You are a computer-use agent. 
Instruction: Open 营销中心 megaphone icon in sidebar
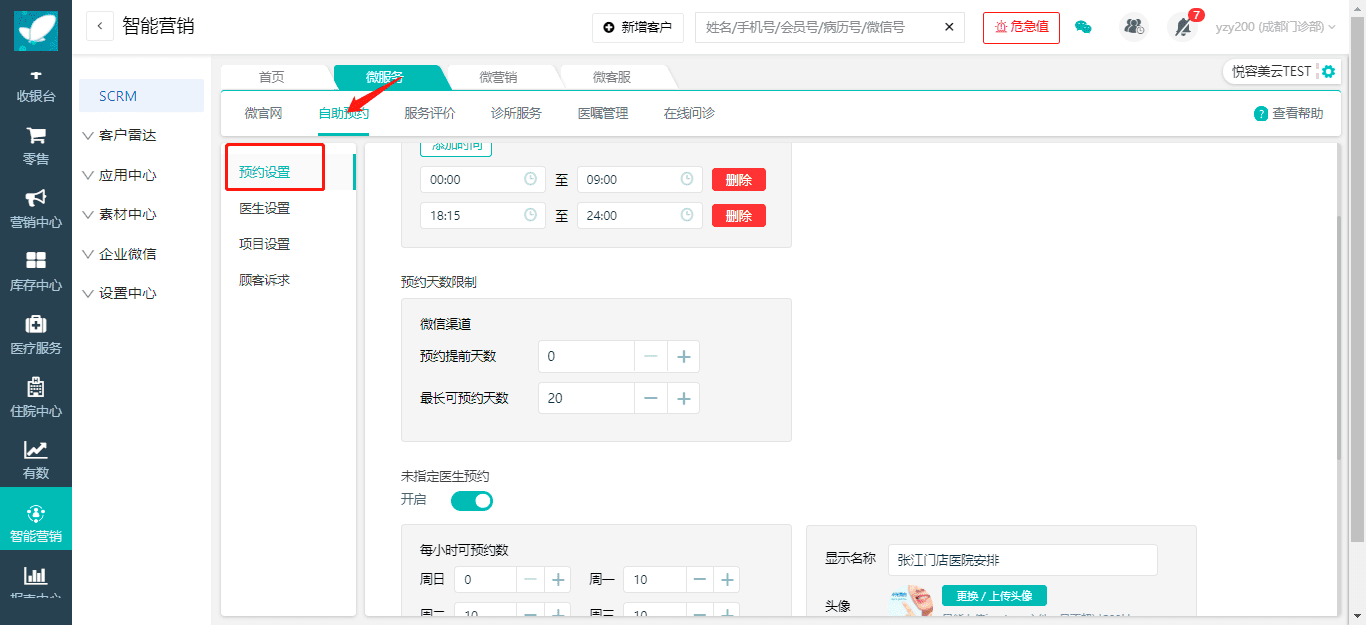(x=36, y=209)
